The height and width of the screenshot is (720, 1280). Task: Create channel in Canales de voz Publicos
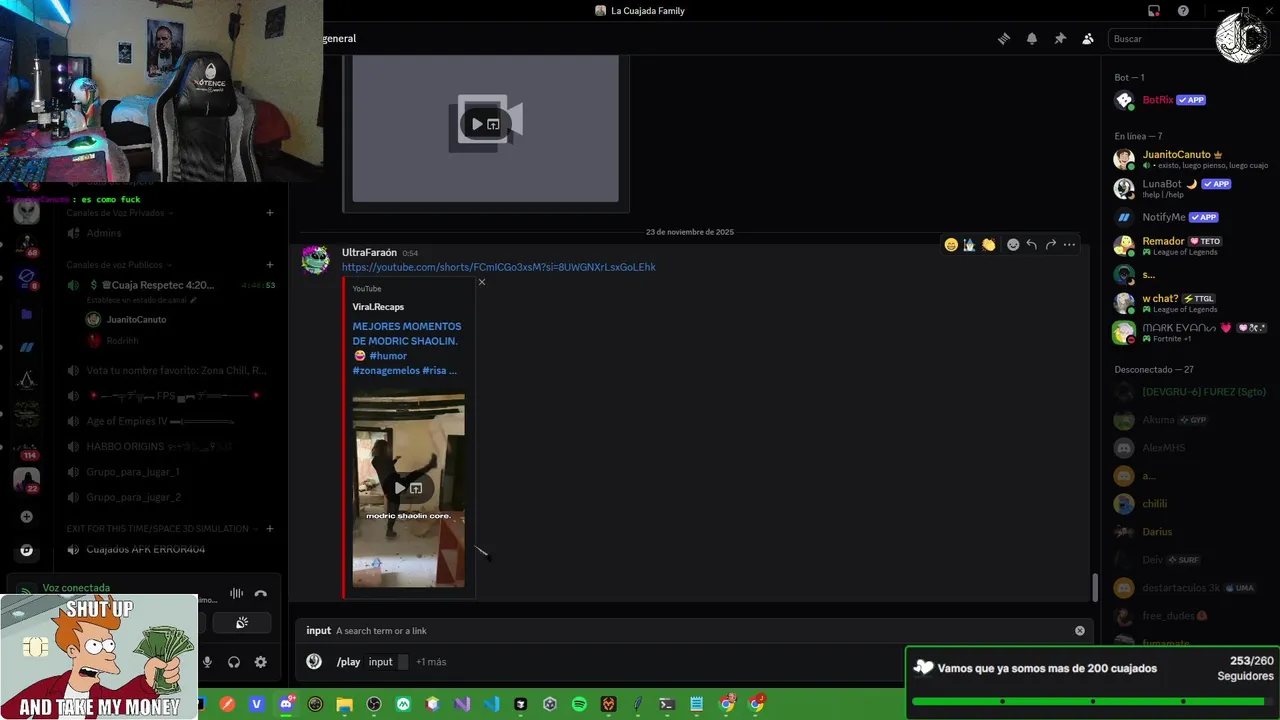[x=270, y=265]
